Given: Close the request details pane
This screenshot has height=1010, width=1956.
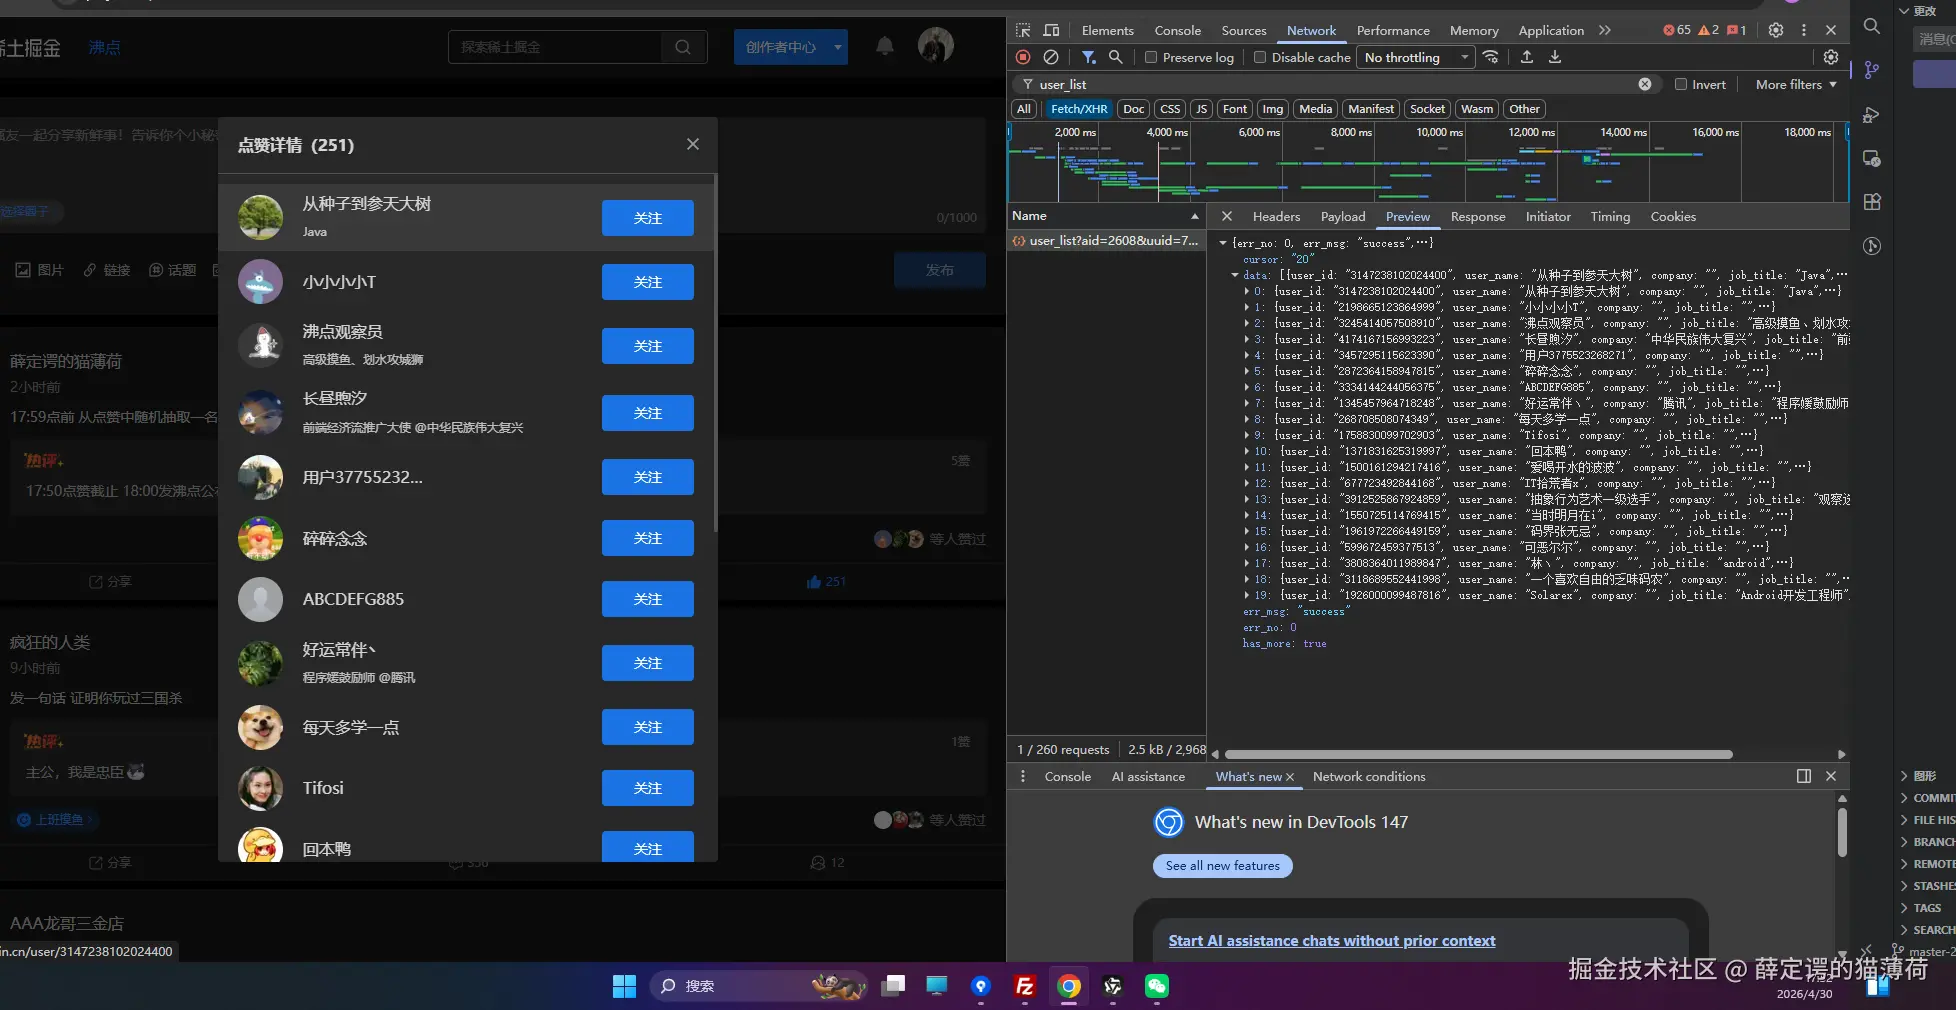Looking at the screenshot, I should point(1227,216).
